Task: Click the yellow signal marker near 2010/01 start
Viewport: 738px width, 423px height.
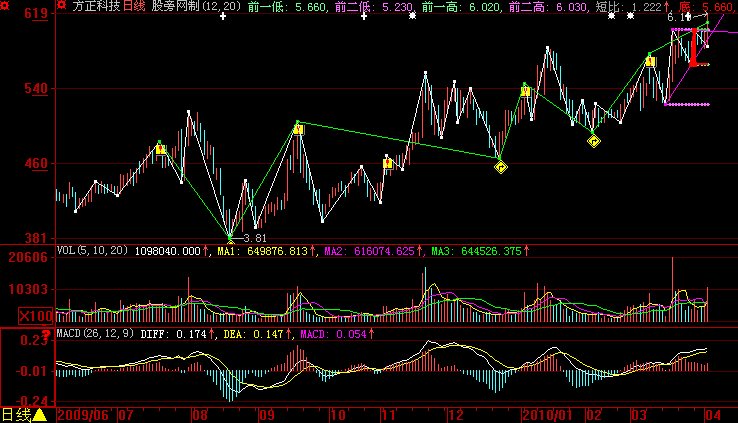Action: 526,91
